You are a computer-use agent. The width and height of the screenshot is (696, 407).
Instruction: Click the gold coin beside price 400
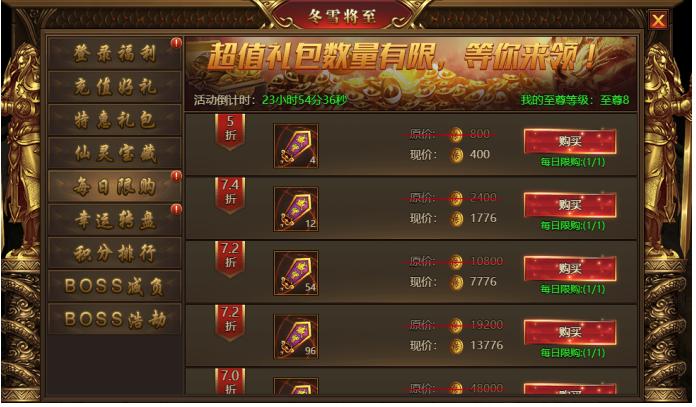(456, 155)
